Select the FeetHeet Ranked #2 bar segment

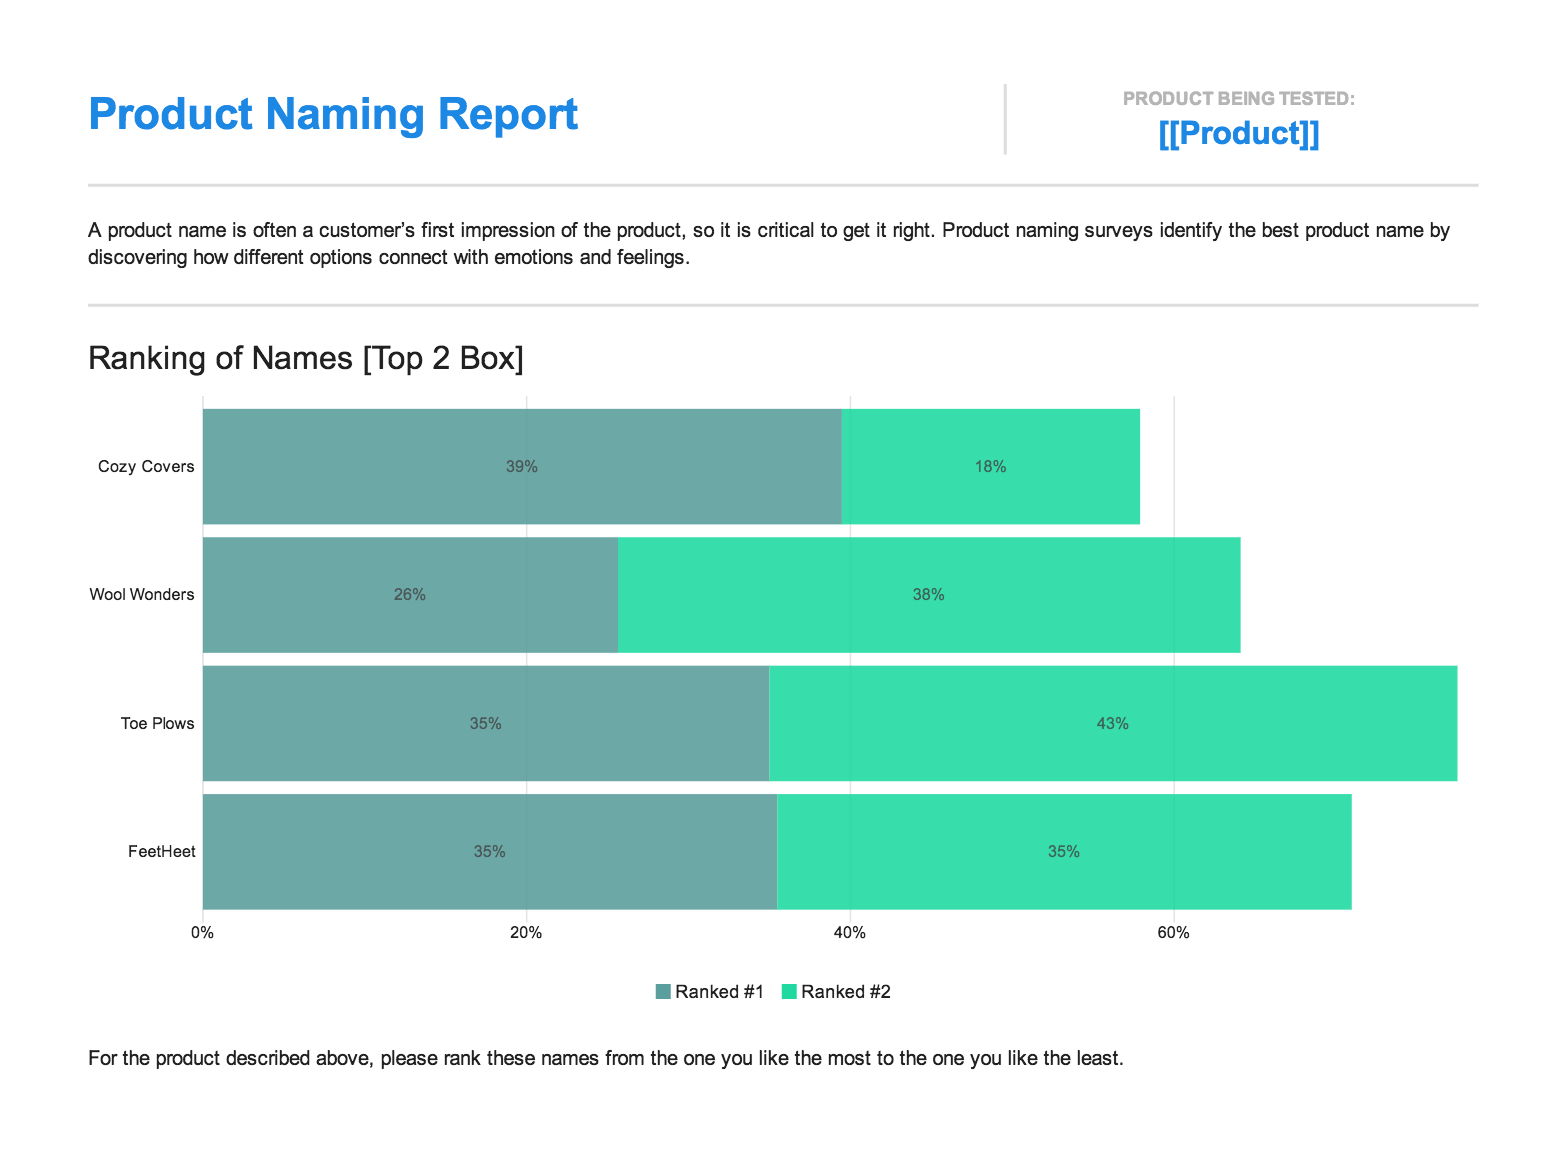[1064, 852]
